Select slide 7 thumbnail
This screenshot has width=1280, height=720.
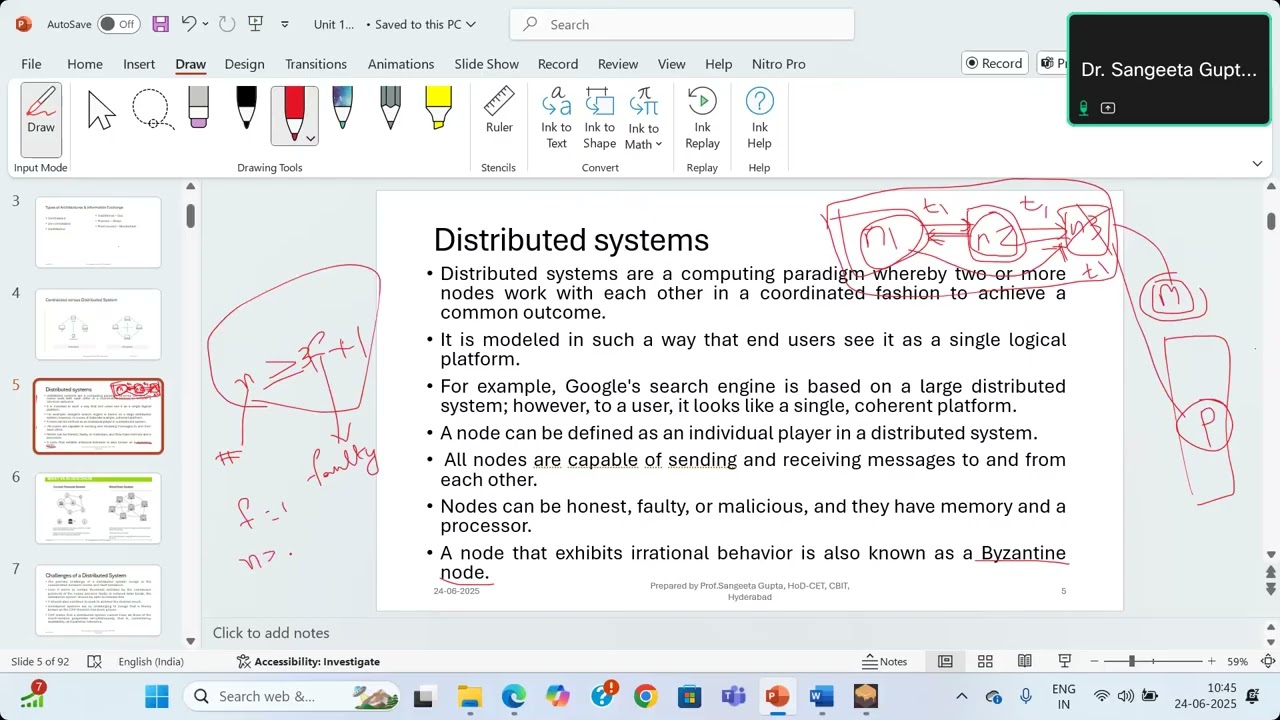click(x=98, y=600)
